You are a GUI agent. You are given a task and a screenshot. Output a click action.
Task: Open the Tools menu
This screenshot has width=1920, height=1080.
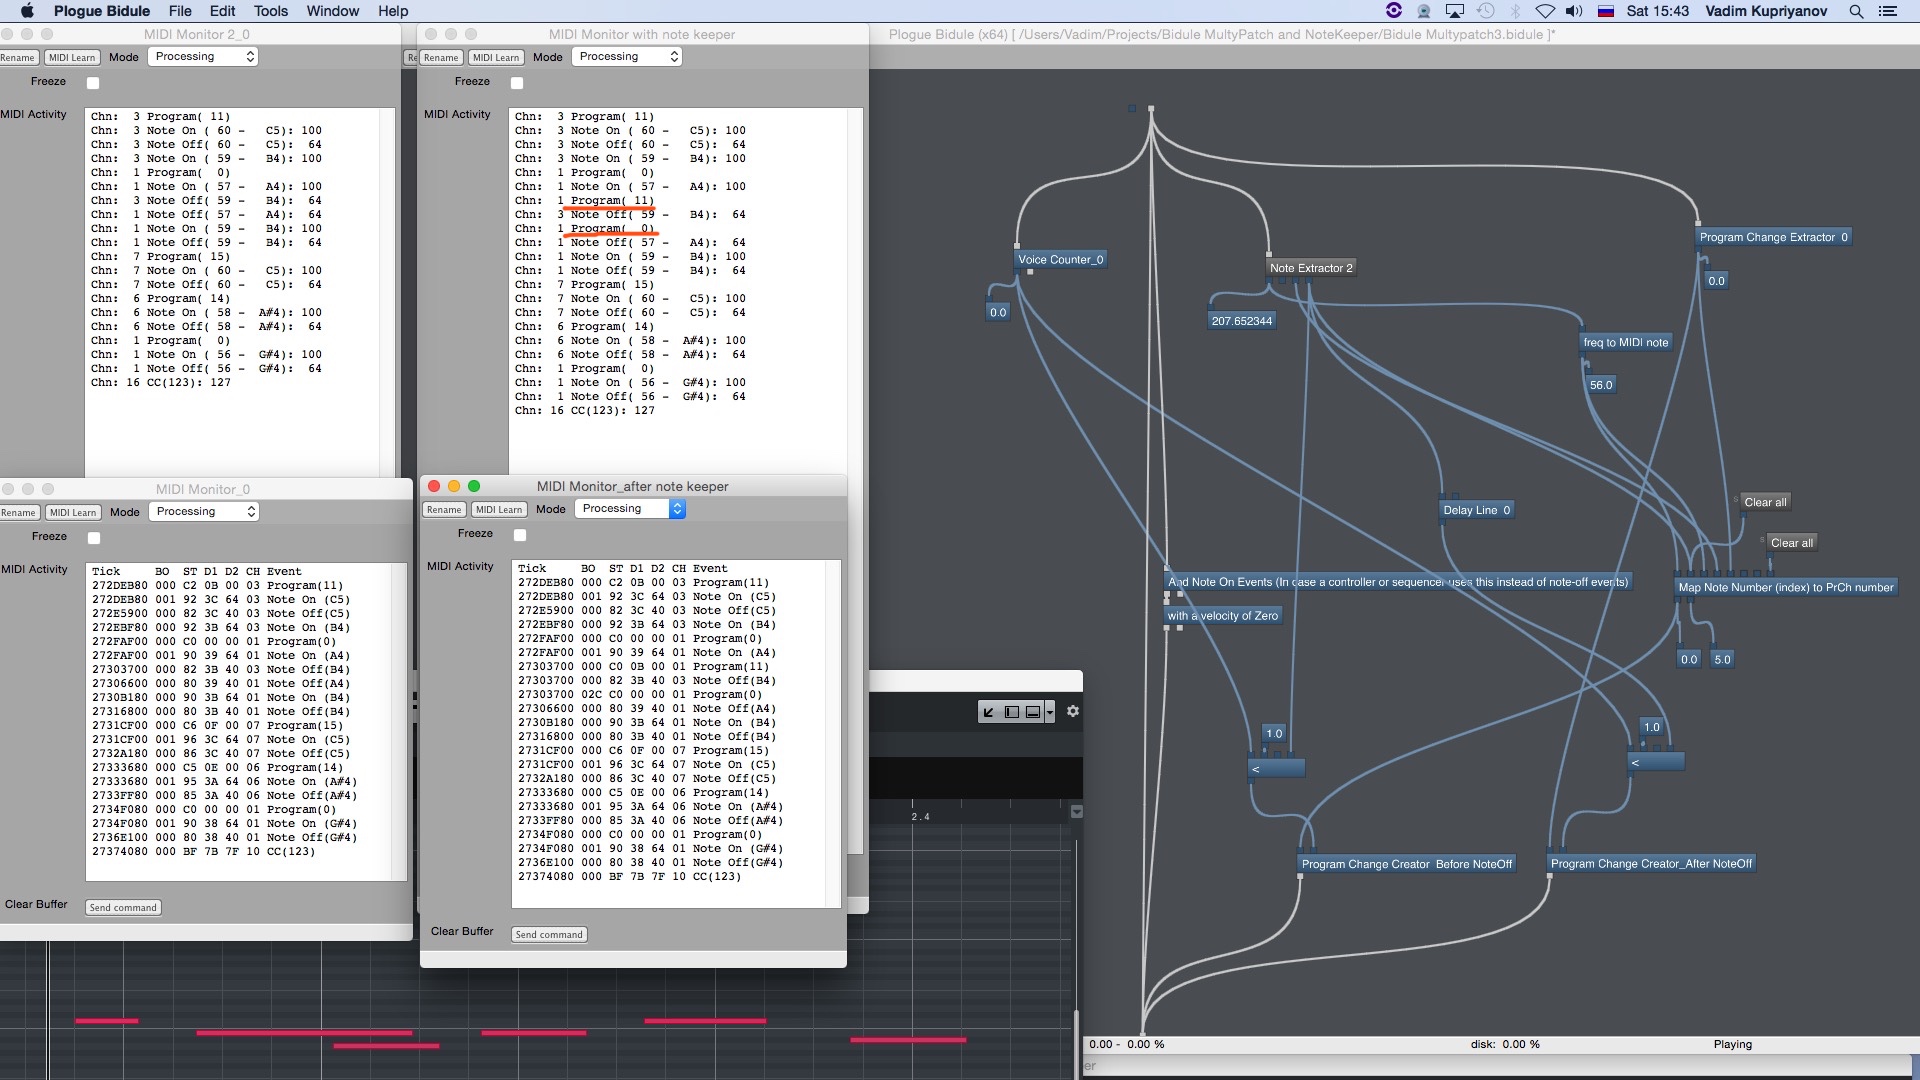point(270,11)
